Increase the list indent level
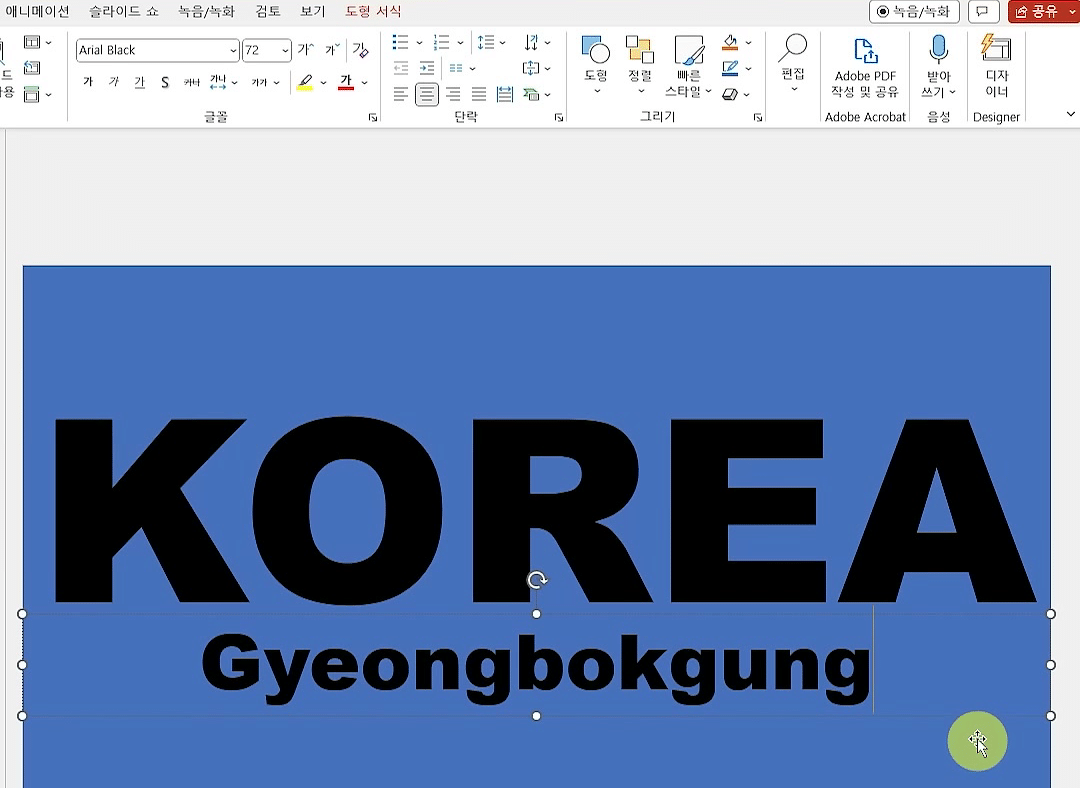The height and width of the screenshot is (788, 1080). point(427,68)
